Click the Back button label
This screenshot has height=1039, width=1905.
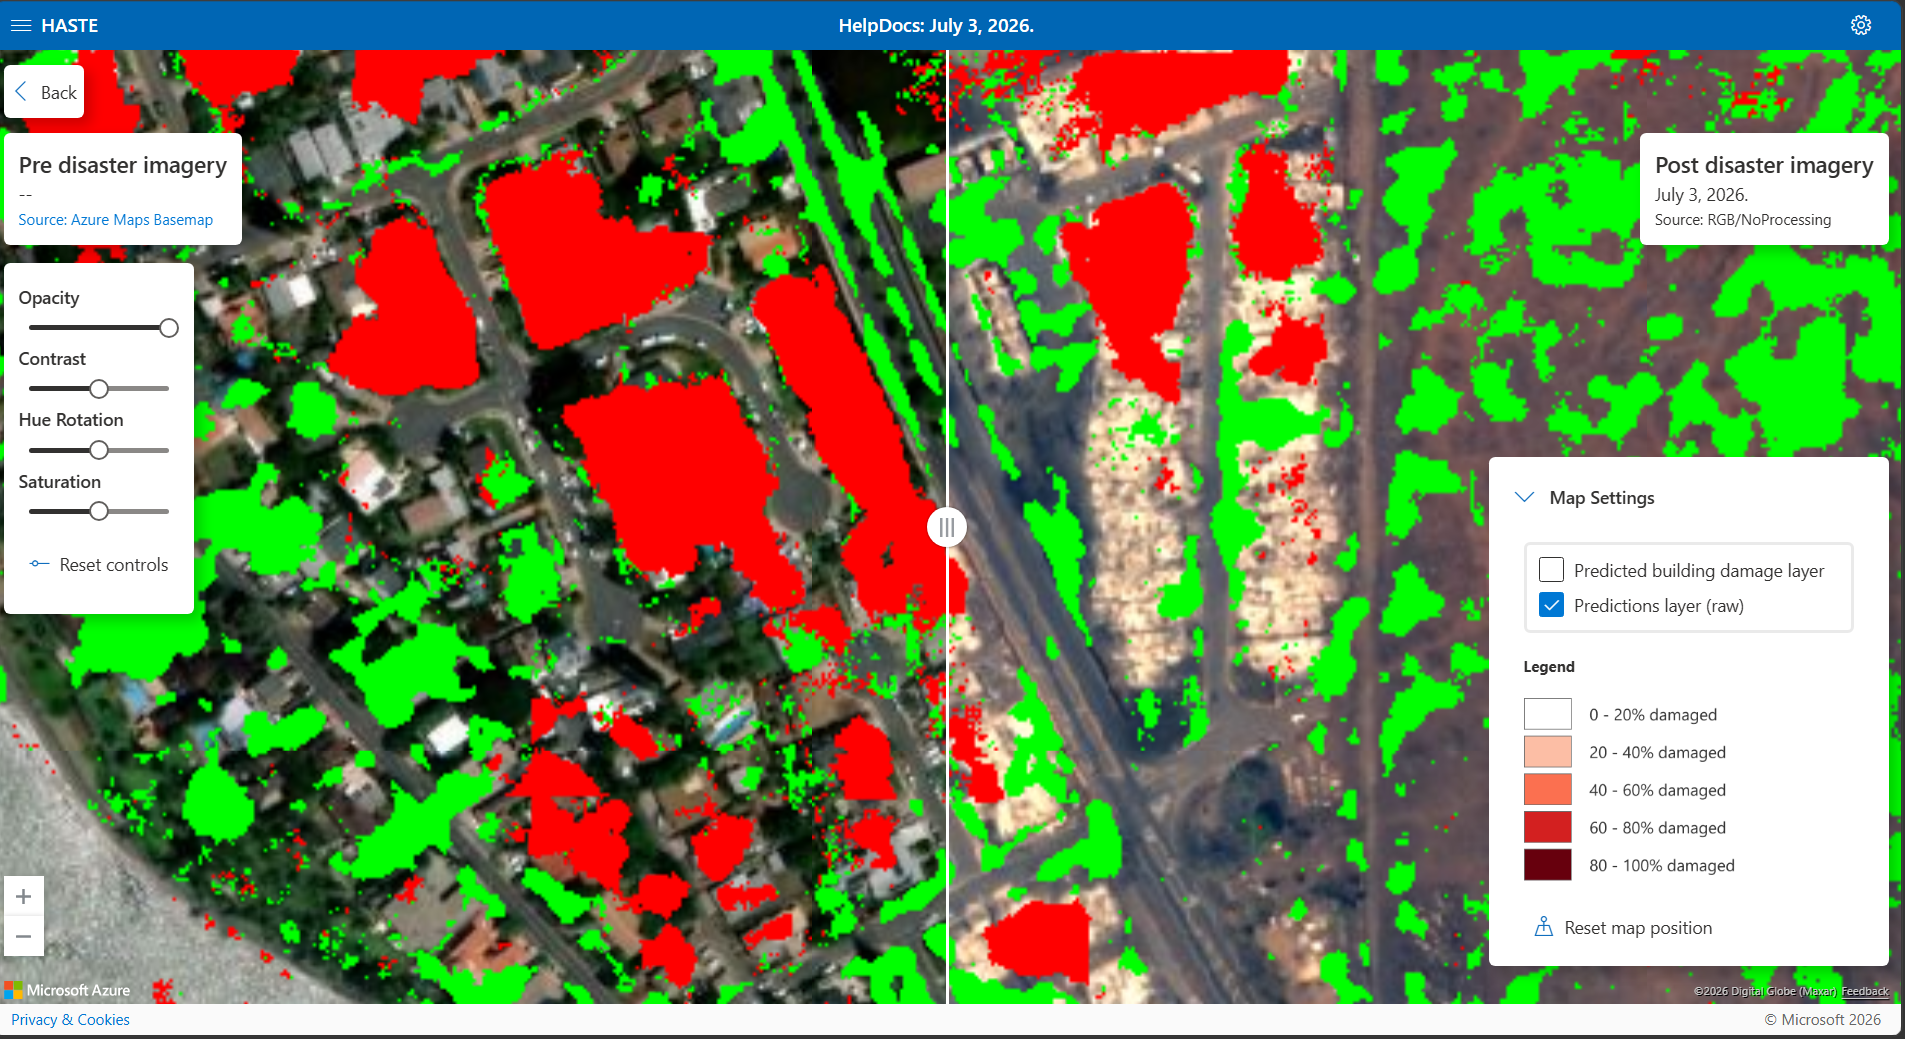pos(58,93)
